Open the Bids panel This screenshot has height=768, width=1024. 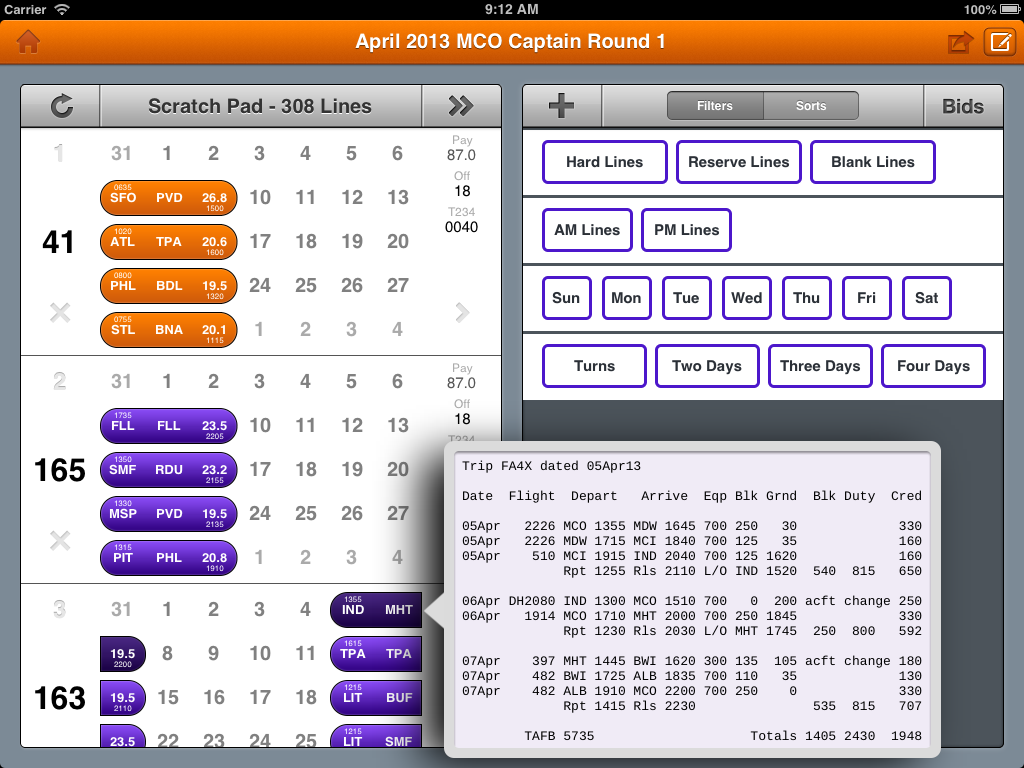(x=963, y=106)
